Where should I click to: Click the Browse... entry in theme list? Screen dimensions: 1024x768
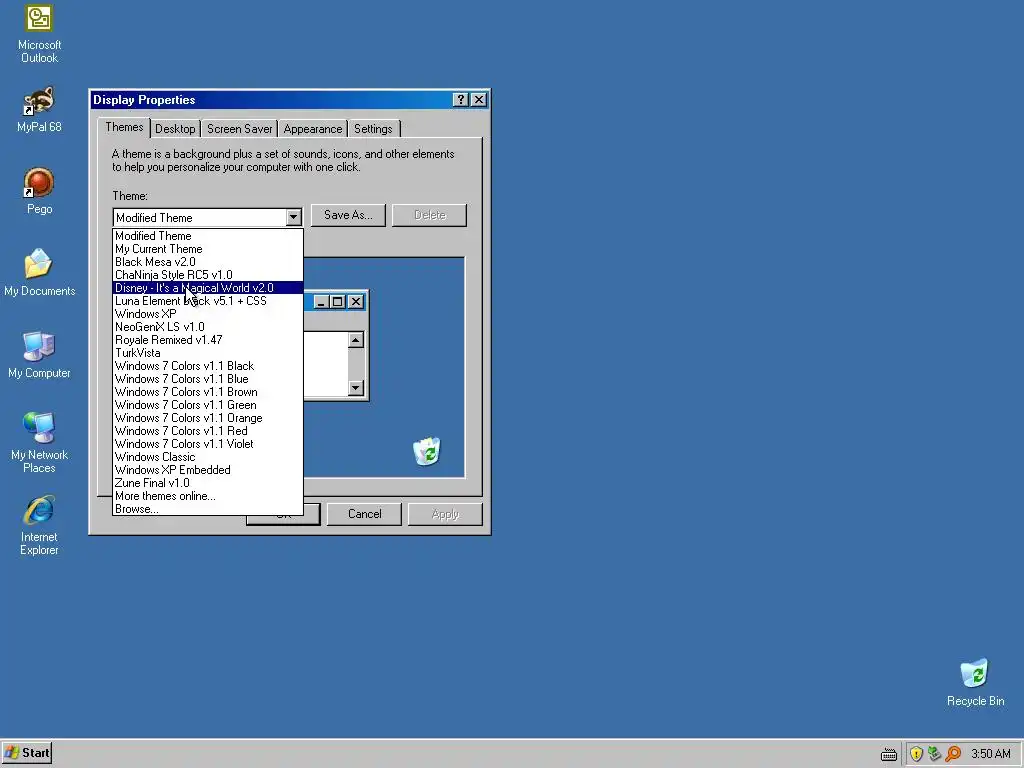[208, 509]
